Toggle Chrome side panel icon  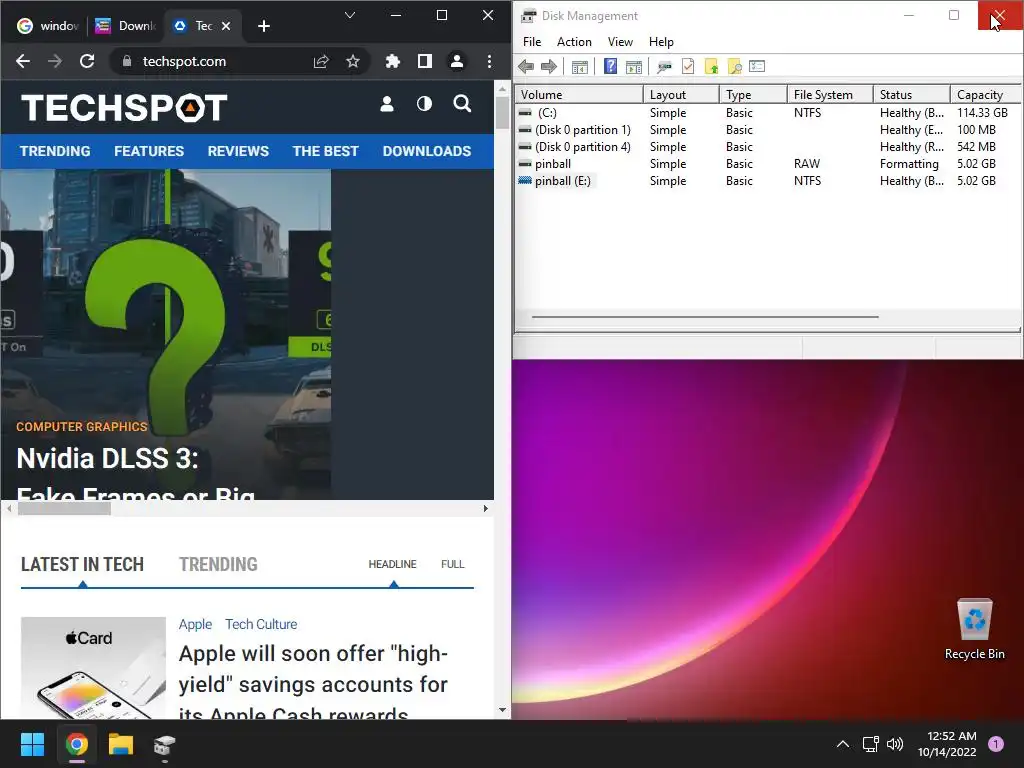tap(424, 61)
